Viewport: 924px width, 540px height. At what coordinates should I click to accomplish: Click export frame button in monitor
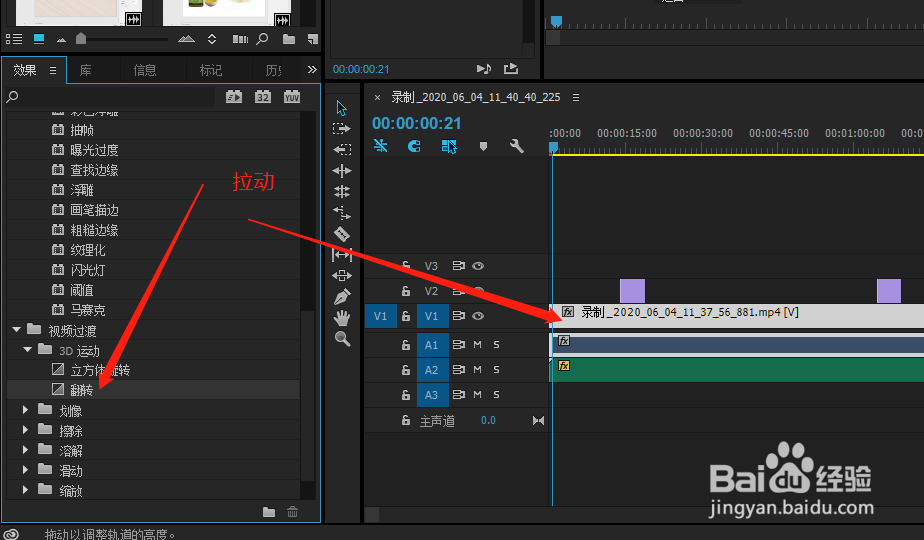point(511,68)
